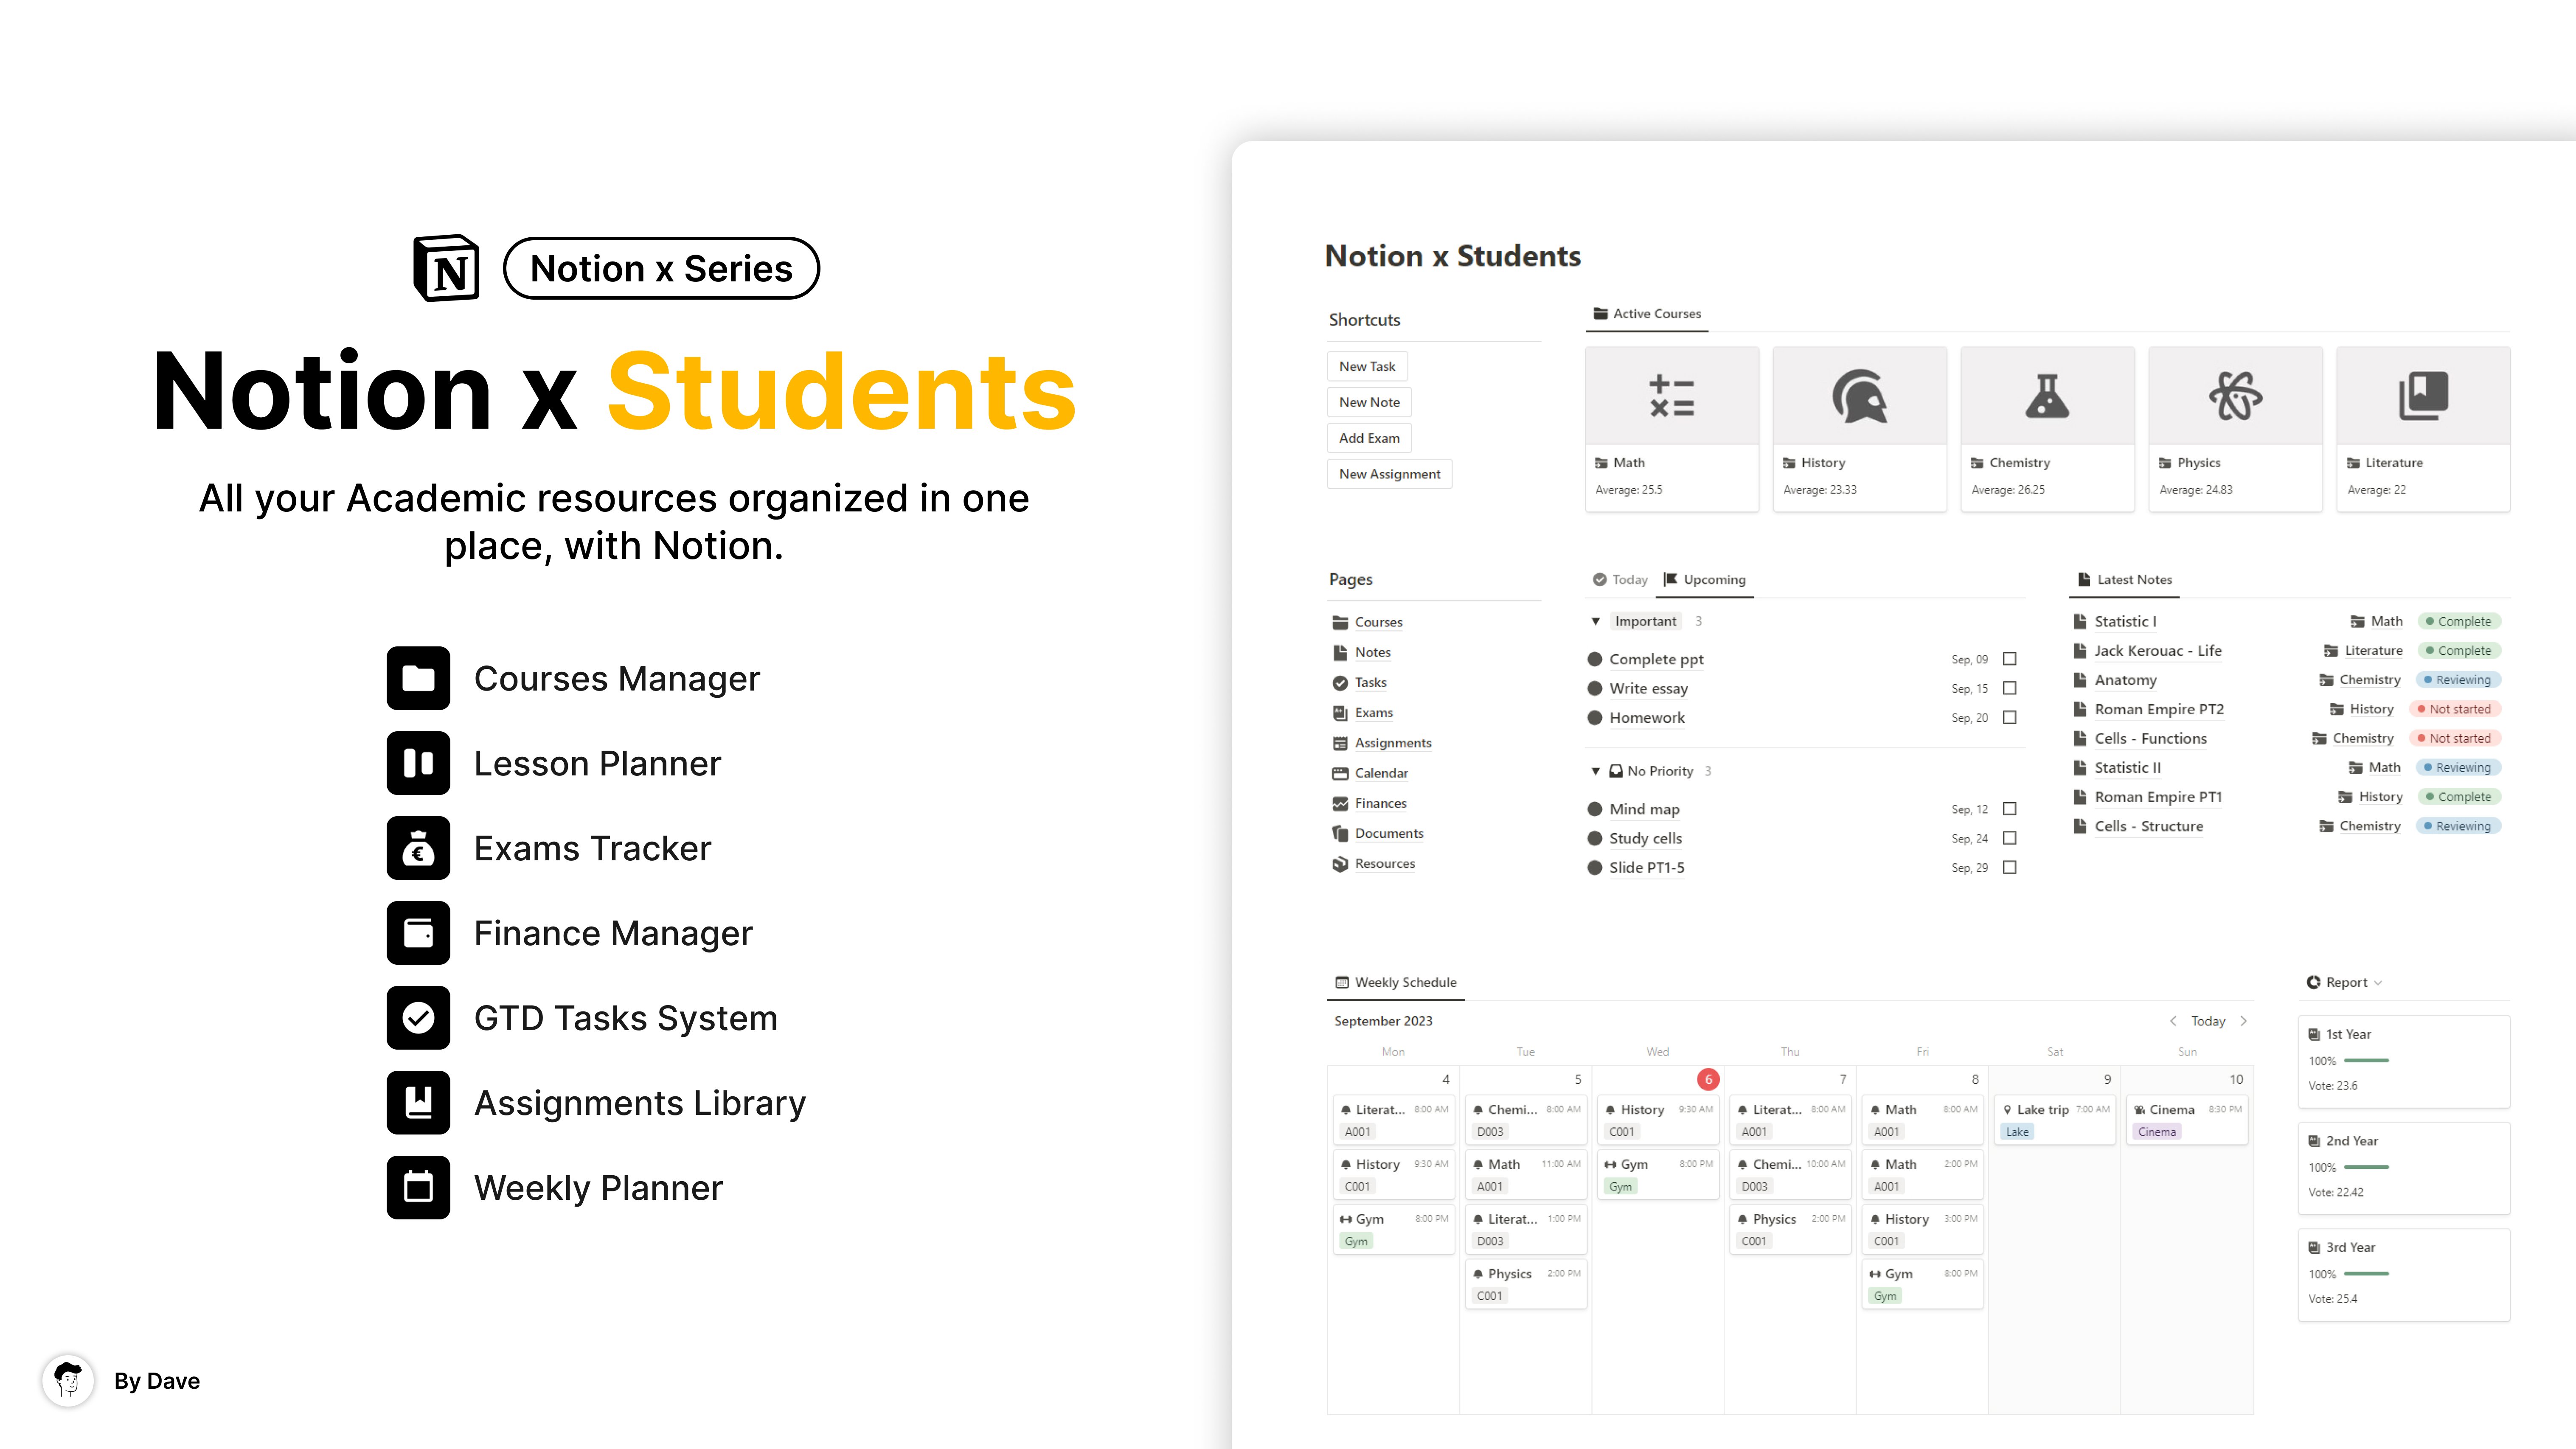Viewport: 2576px width, 1449px height.
Task: Click the Finances chart icon in Pages
Action: coord(1340,803)
